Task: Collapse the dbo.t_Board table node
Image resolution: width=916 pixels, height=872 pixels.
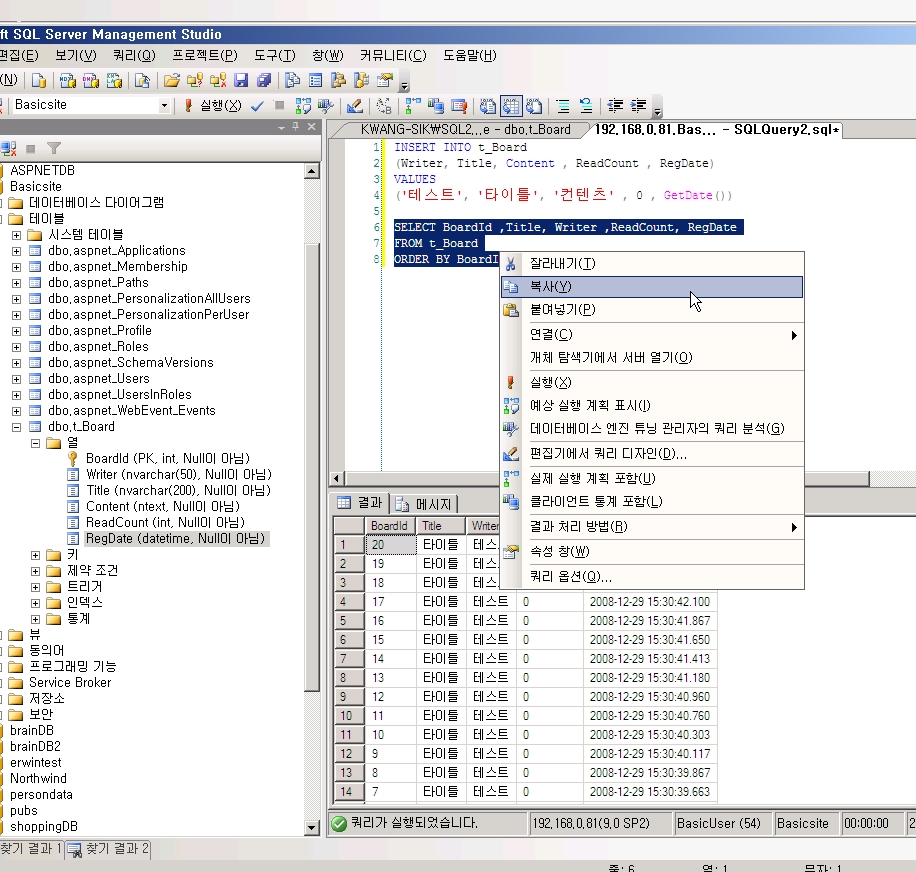Action: pyautogui.click(x=16, y=427)
